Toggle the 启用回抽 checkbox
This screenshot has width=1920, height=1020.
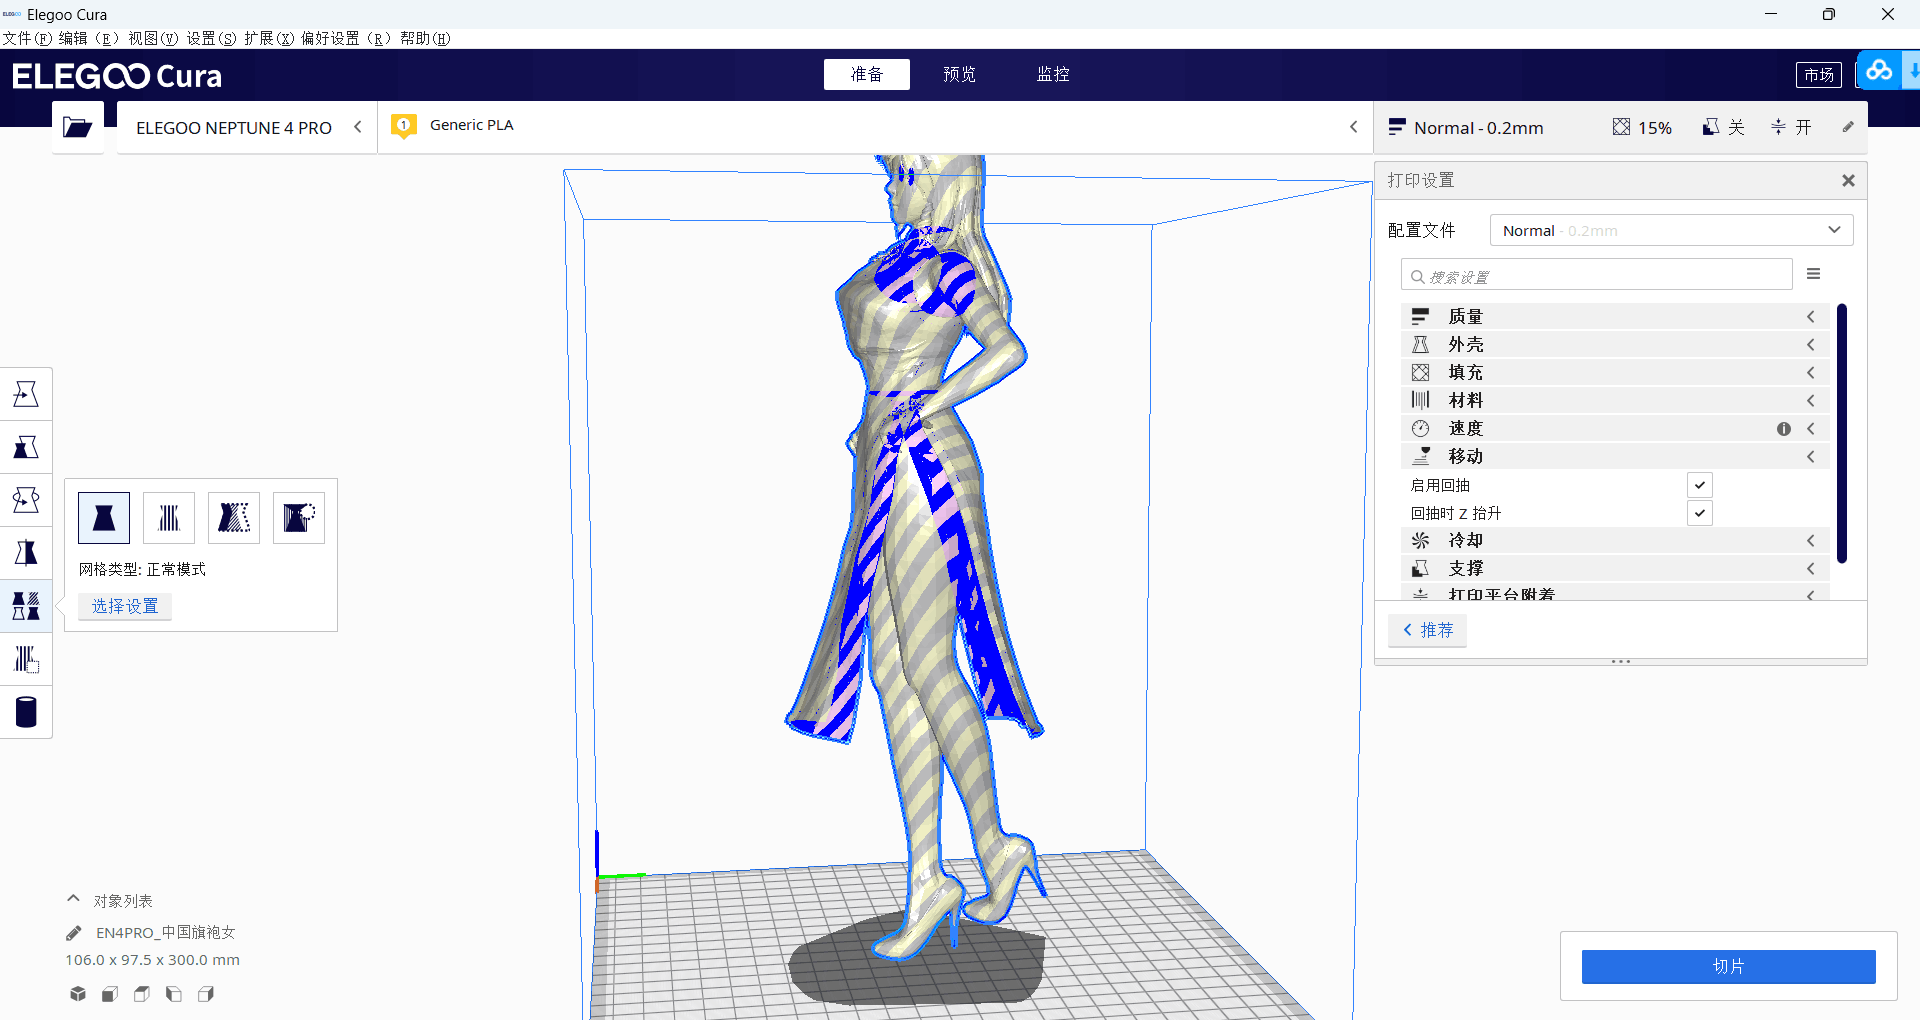[x=1700, y=485]
